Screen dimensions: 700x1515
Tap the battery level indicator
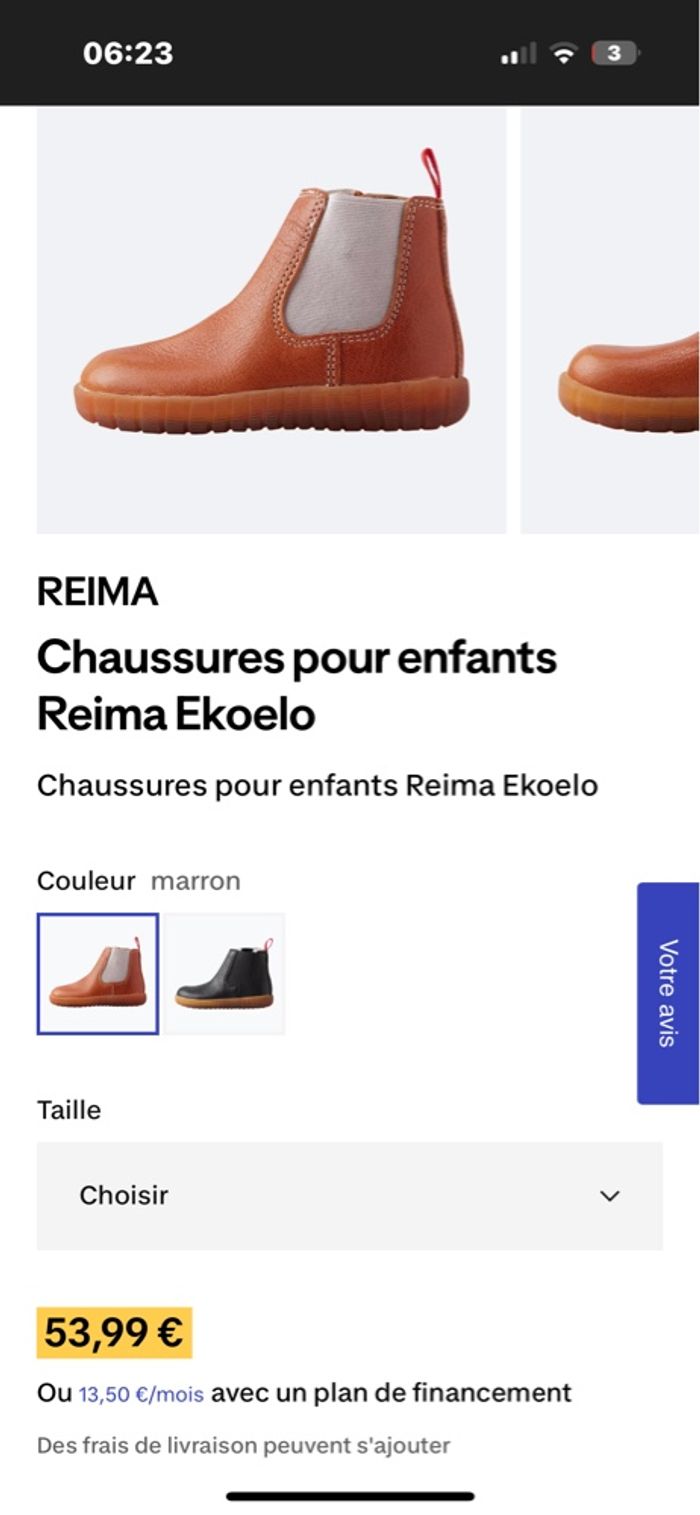click(x=615, y=54)
